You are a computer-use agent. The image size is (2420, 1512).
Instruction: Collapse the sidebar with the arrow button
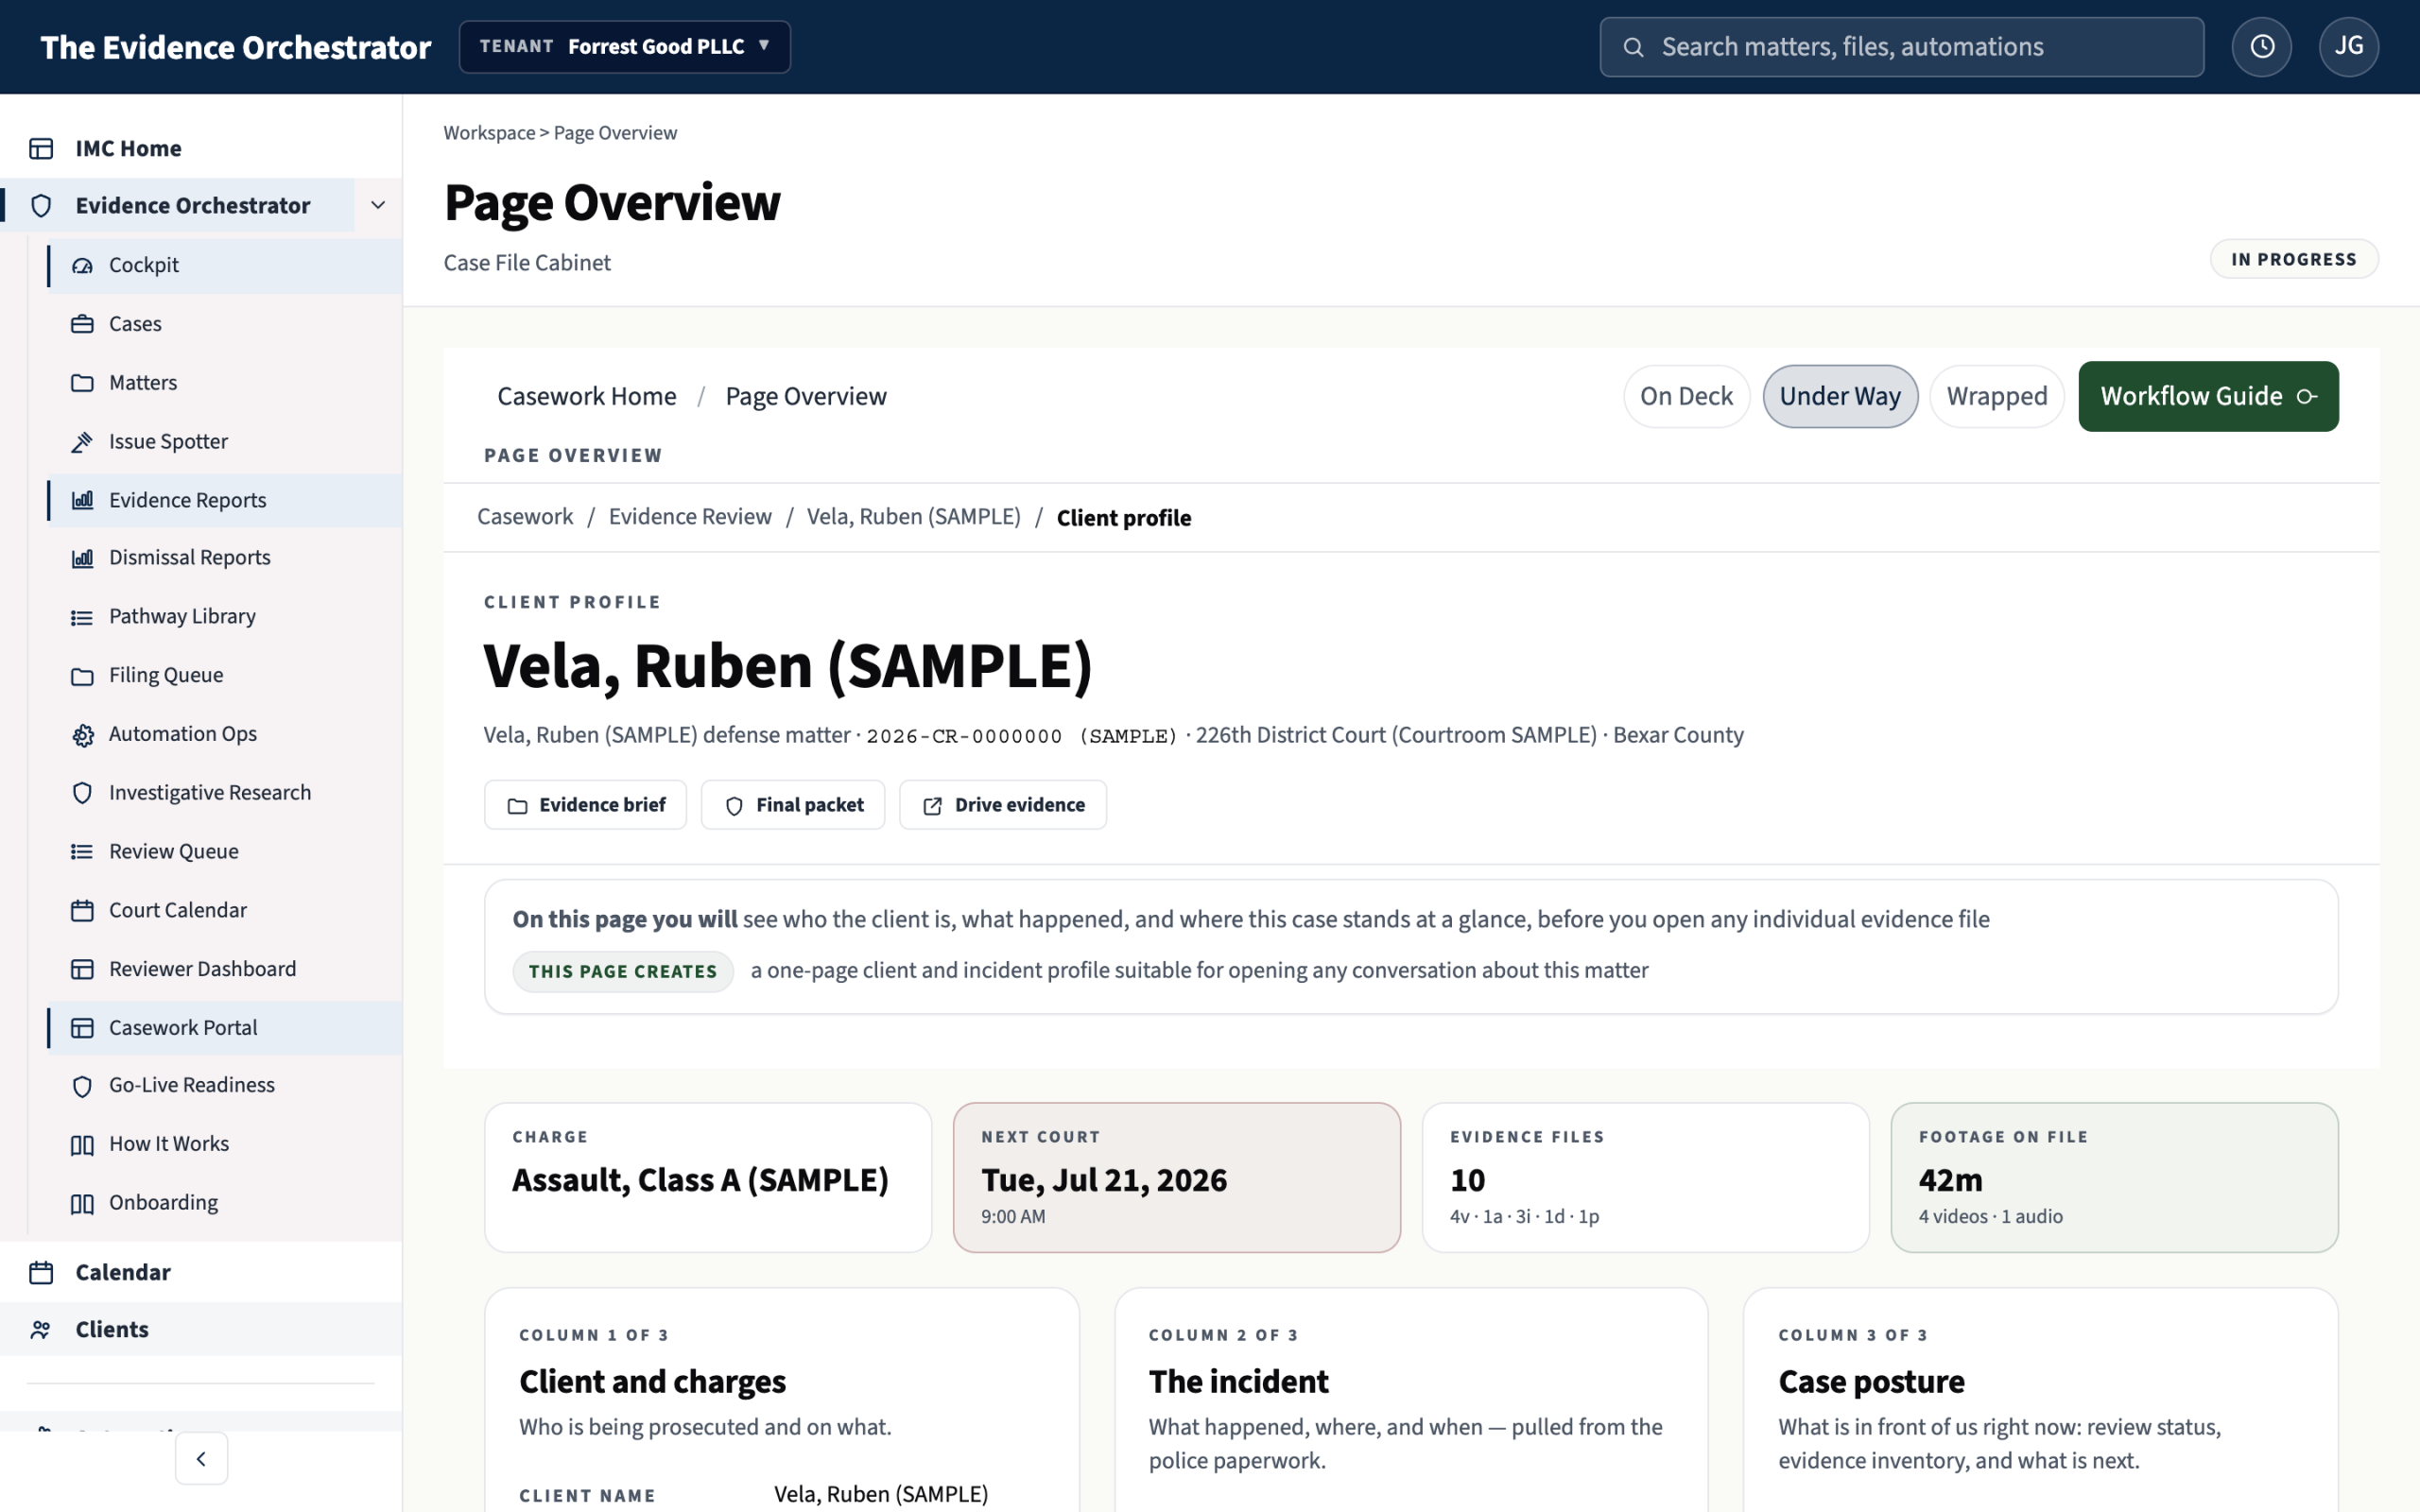[x=201, y=1459]
